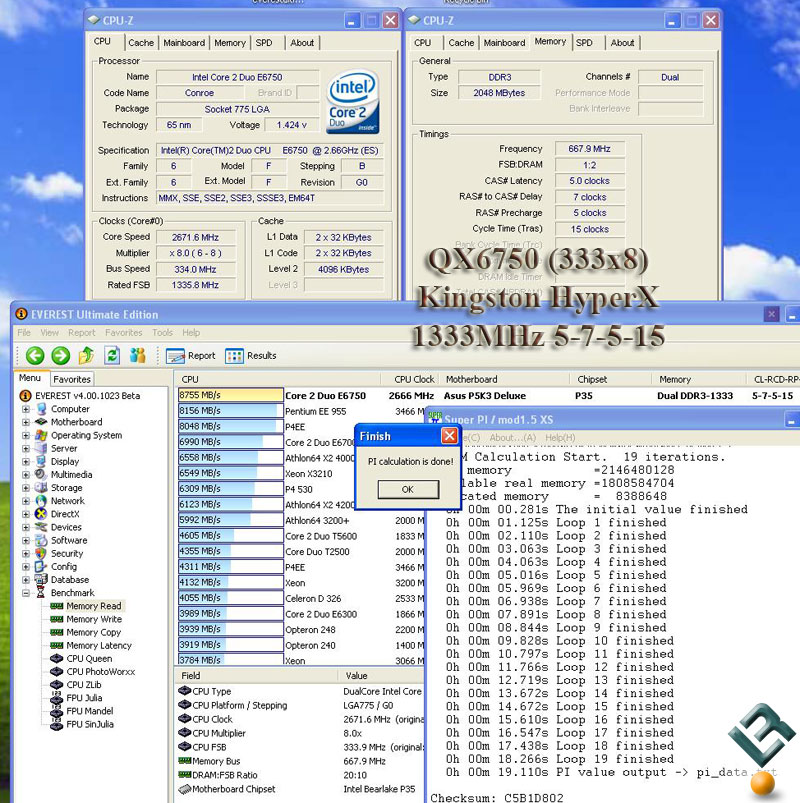Select the Benchmark tree node
The width and height of the screenshot is (800, 803).
pyautogui.click(x=73, y=593)
